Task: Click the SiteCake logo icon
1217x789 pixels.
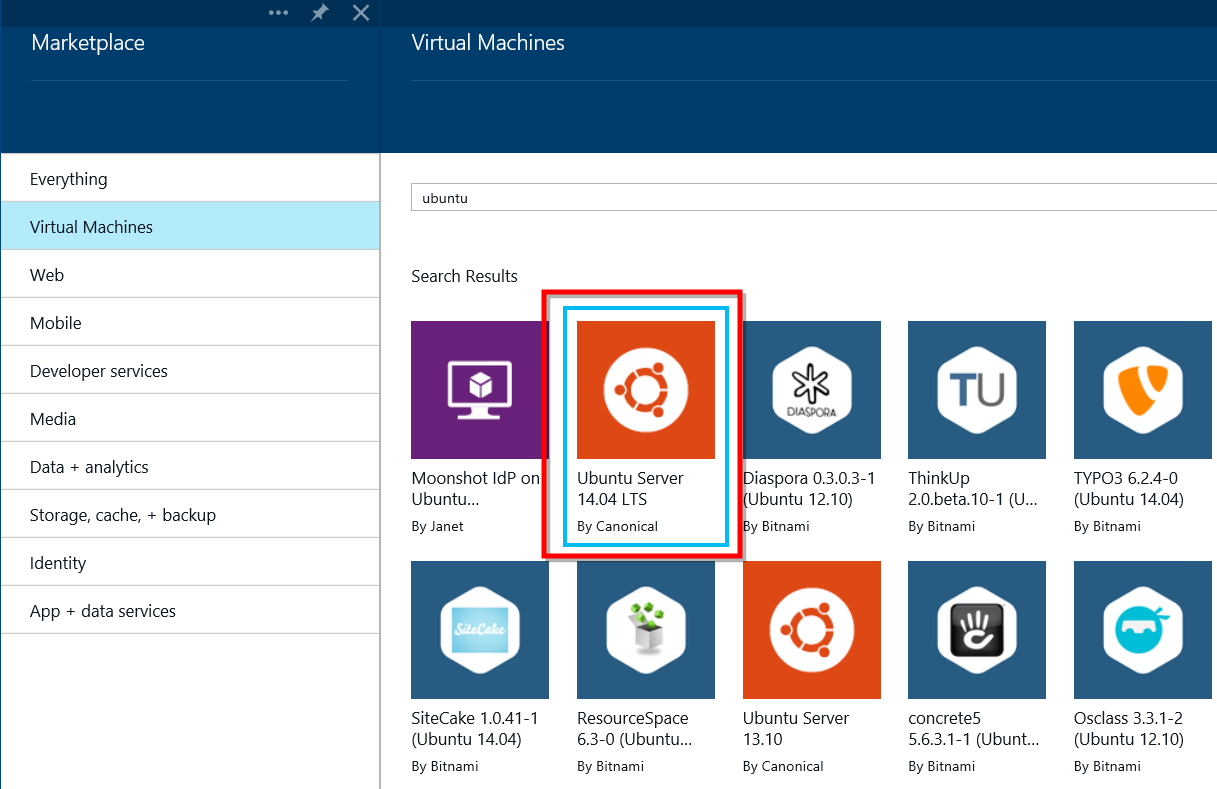Action: pos(479,630)
